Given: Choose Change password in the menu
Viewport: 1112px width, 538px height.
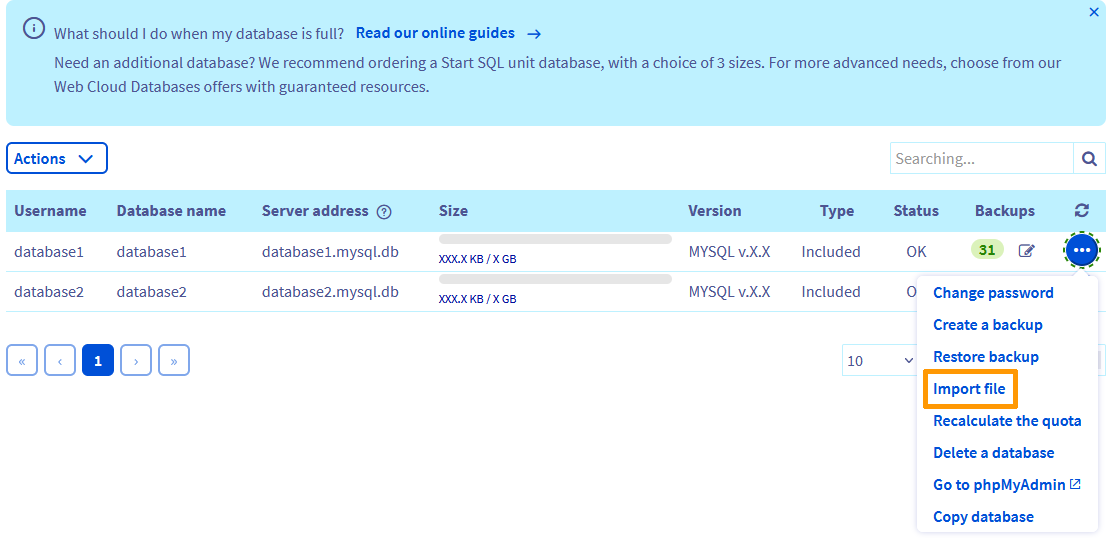Looking at the screenshot, I should click(993, 293).
